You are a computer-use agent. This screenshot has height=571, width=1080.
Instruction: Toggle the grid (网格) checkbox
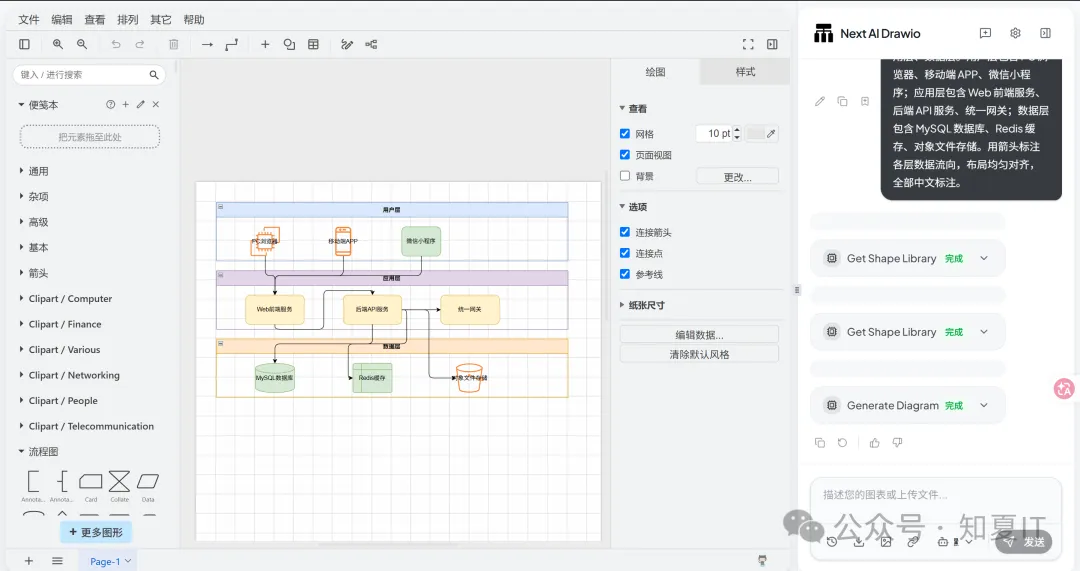tap(625, 134)
